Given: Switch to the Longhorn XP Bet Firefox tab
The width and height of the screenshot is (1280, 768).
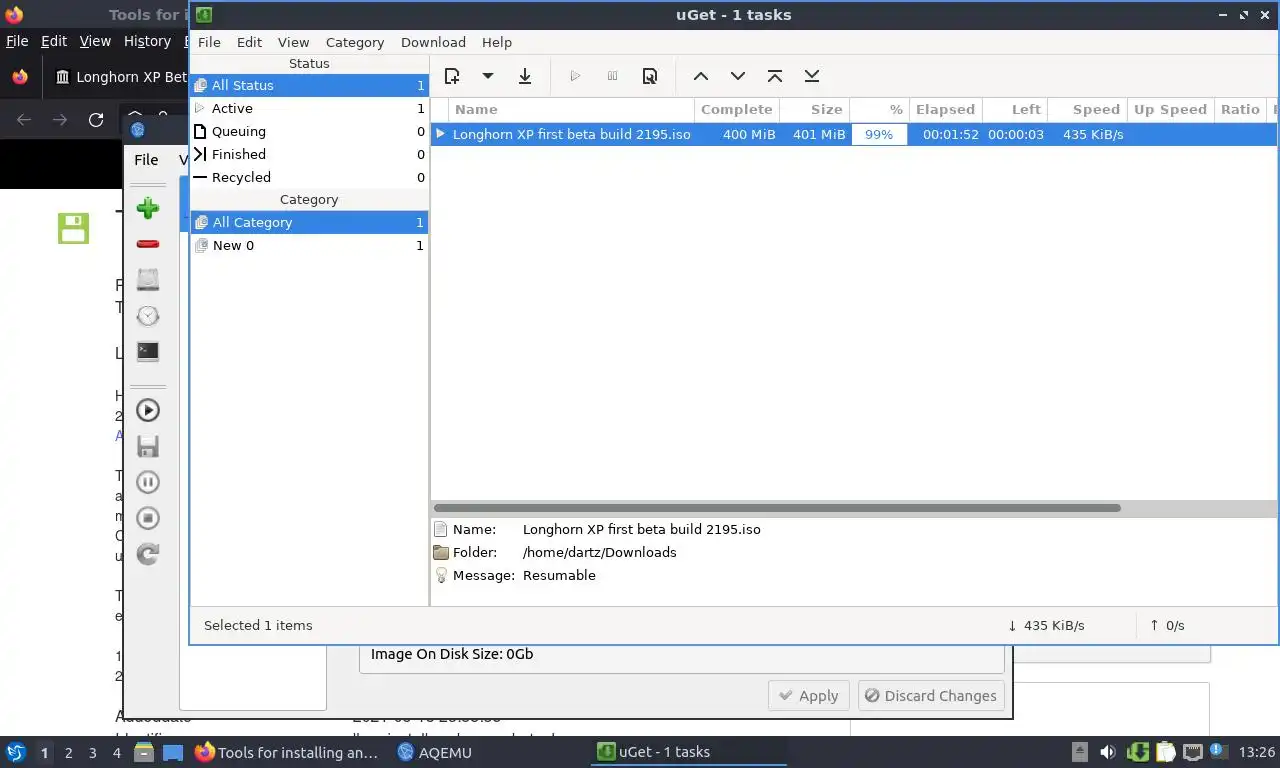Looking at the screenshot, I should [120, 77].
